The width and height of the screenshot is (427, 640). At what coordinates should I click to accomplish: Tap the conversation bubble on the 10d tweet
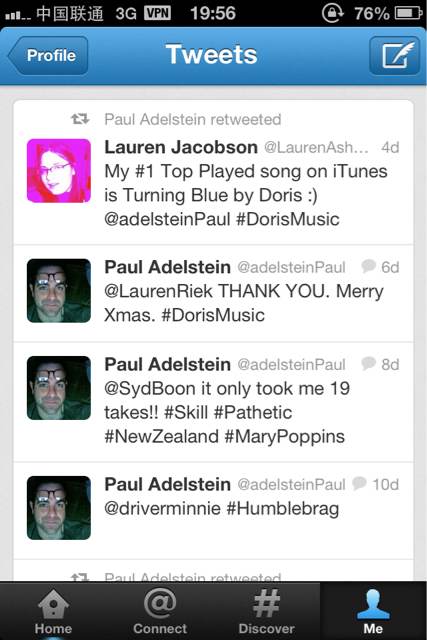click(359, 483)
